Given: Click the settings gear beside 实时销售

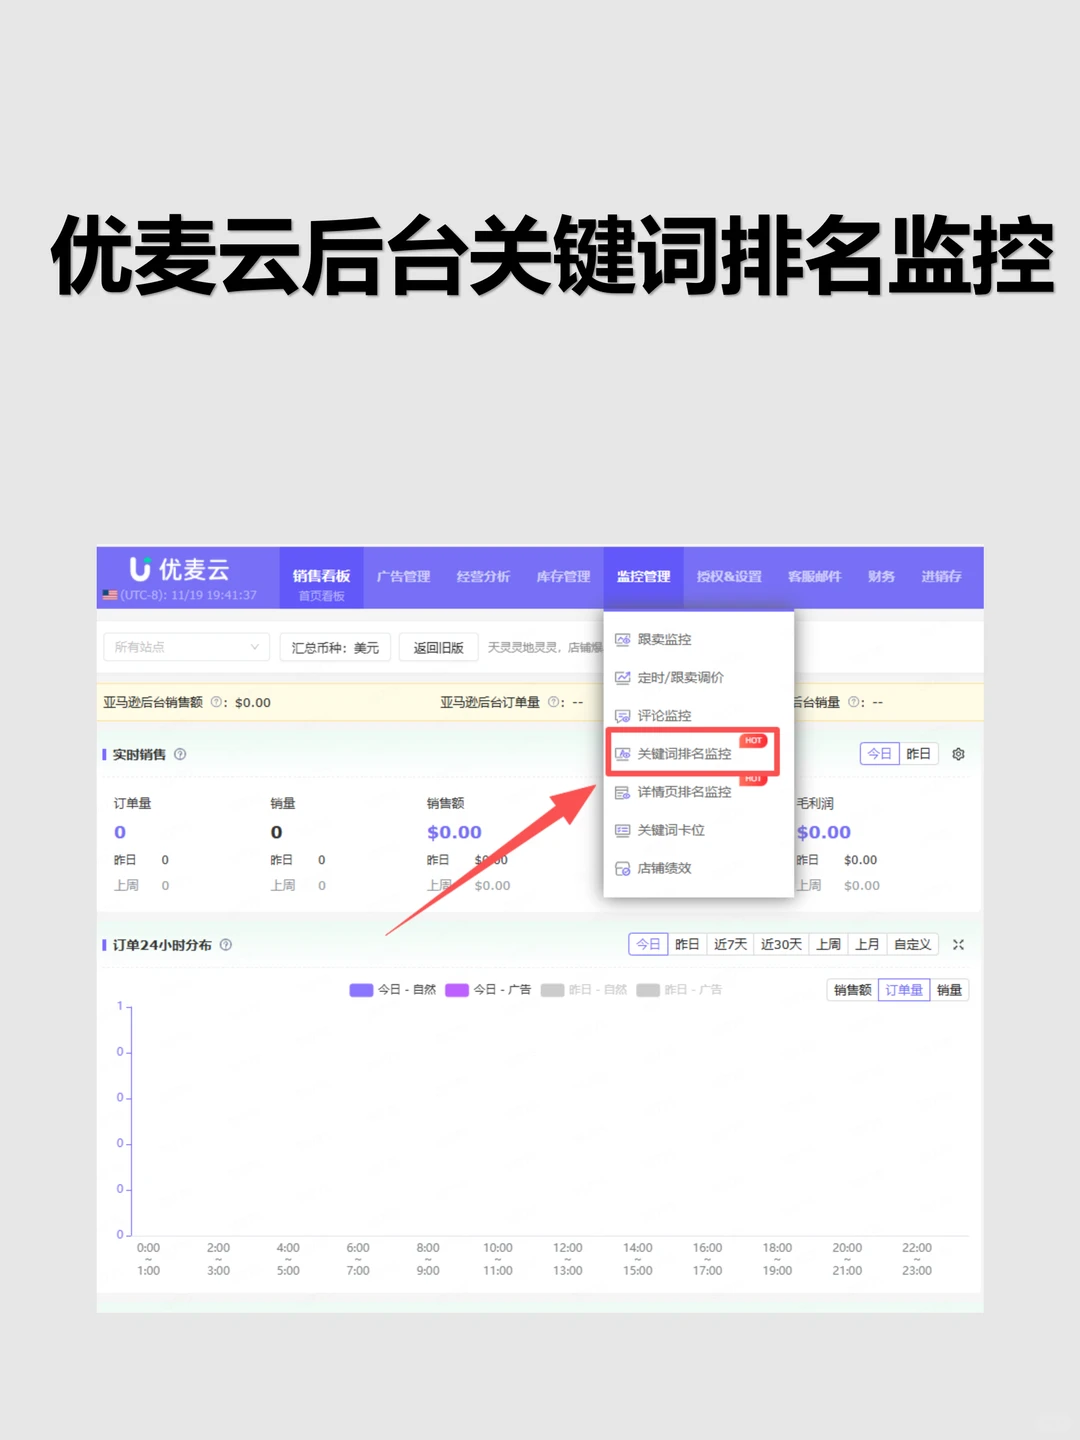Looking at the screenshot, I should point(958,754).
